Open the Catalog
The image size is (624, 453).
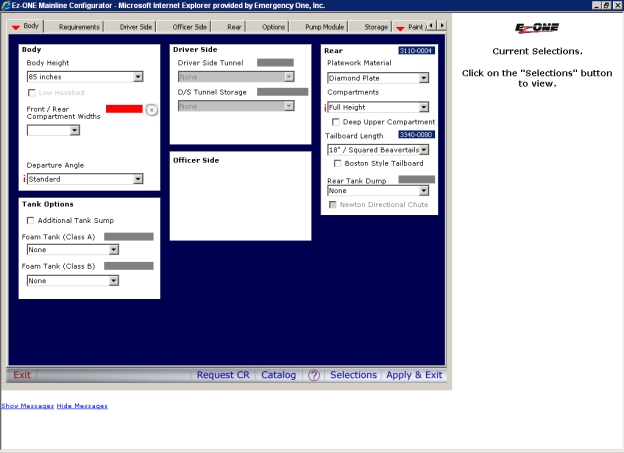[x=279, y=375]
